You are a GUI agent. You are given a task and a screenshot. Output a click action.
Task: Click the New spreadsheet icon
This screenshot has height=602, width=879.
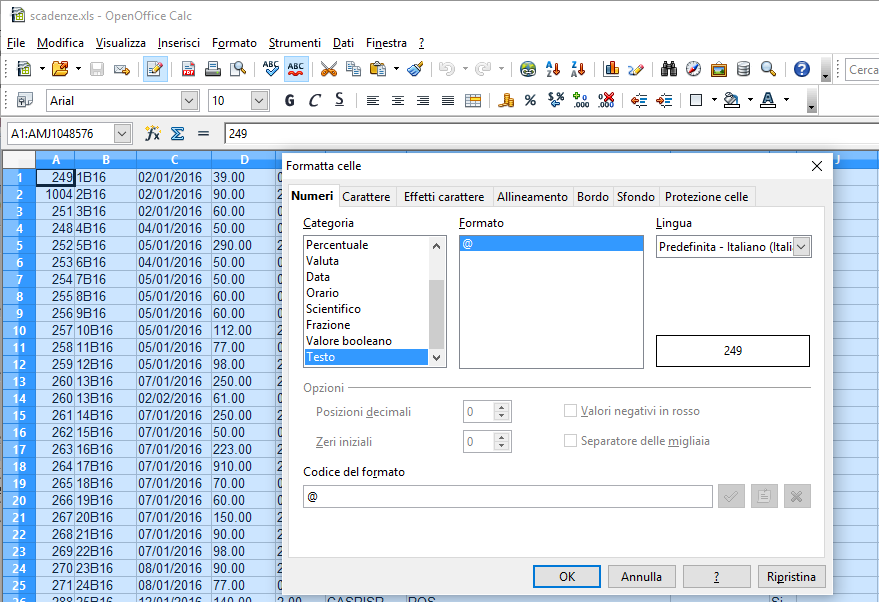(x=24, y=69)
